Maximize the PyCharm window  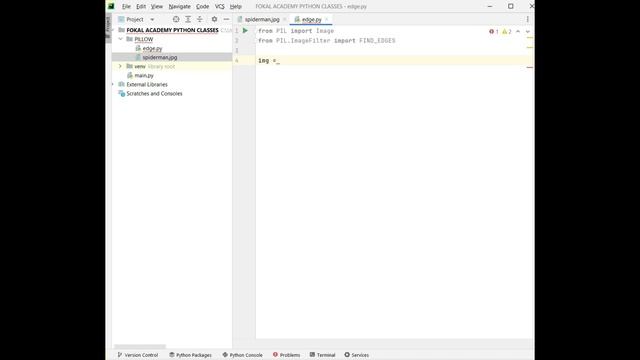tap(511, 6)
